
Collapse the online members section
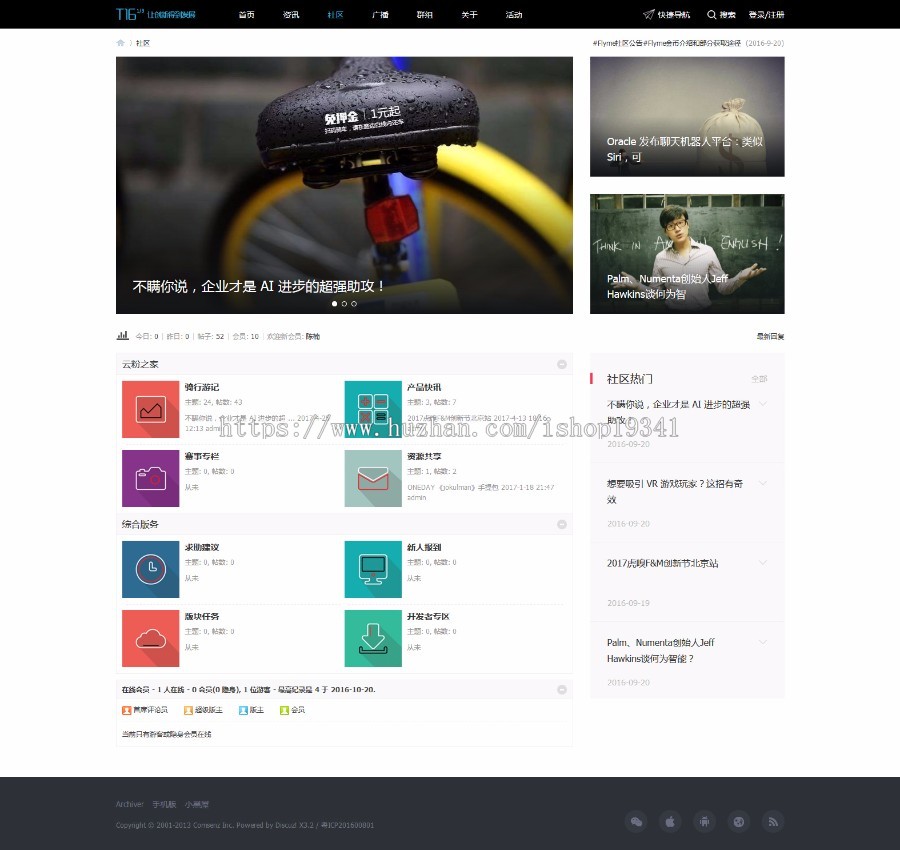tap(562, 689)
